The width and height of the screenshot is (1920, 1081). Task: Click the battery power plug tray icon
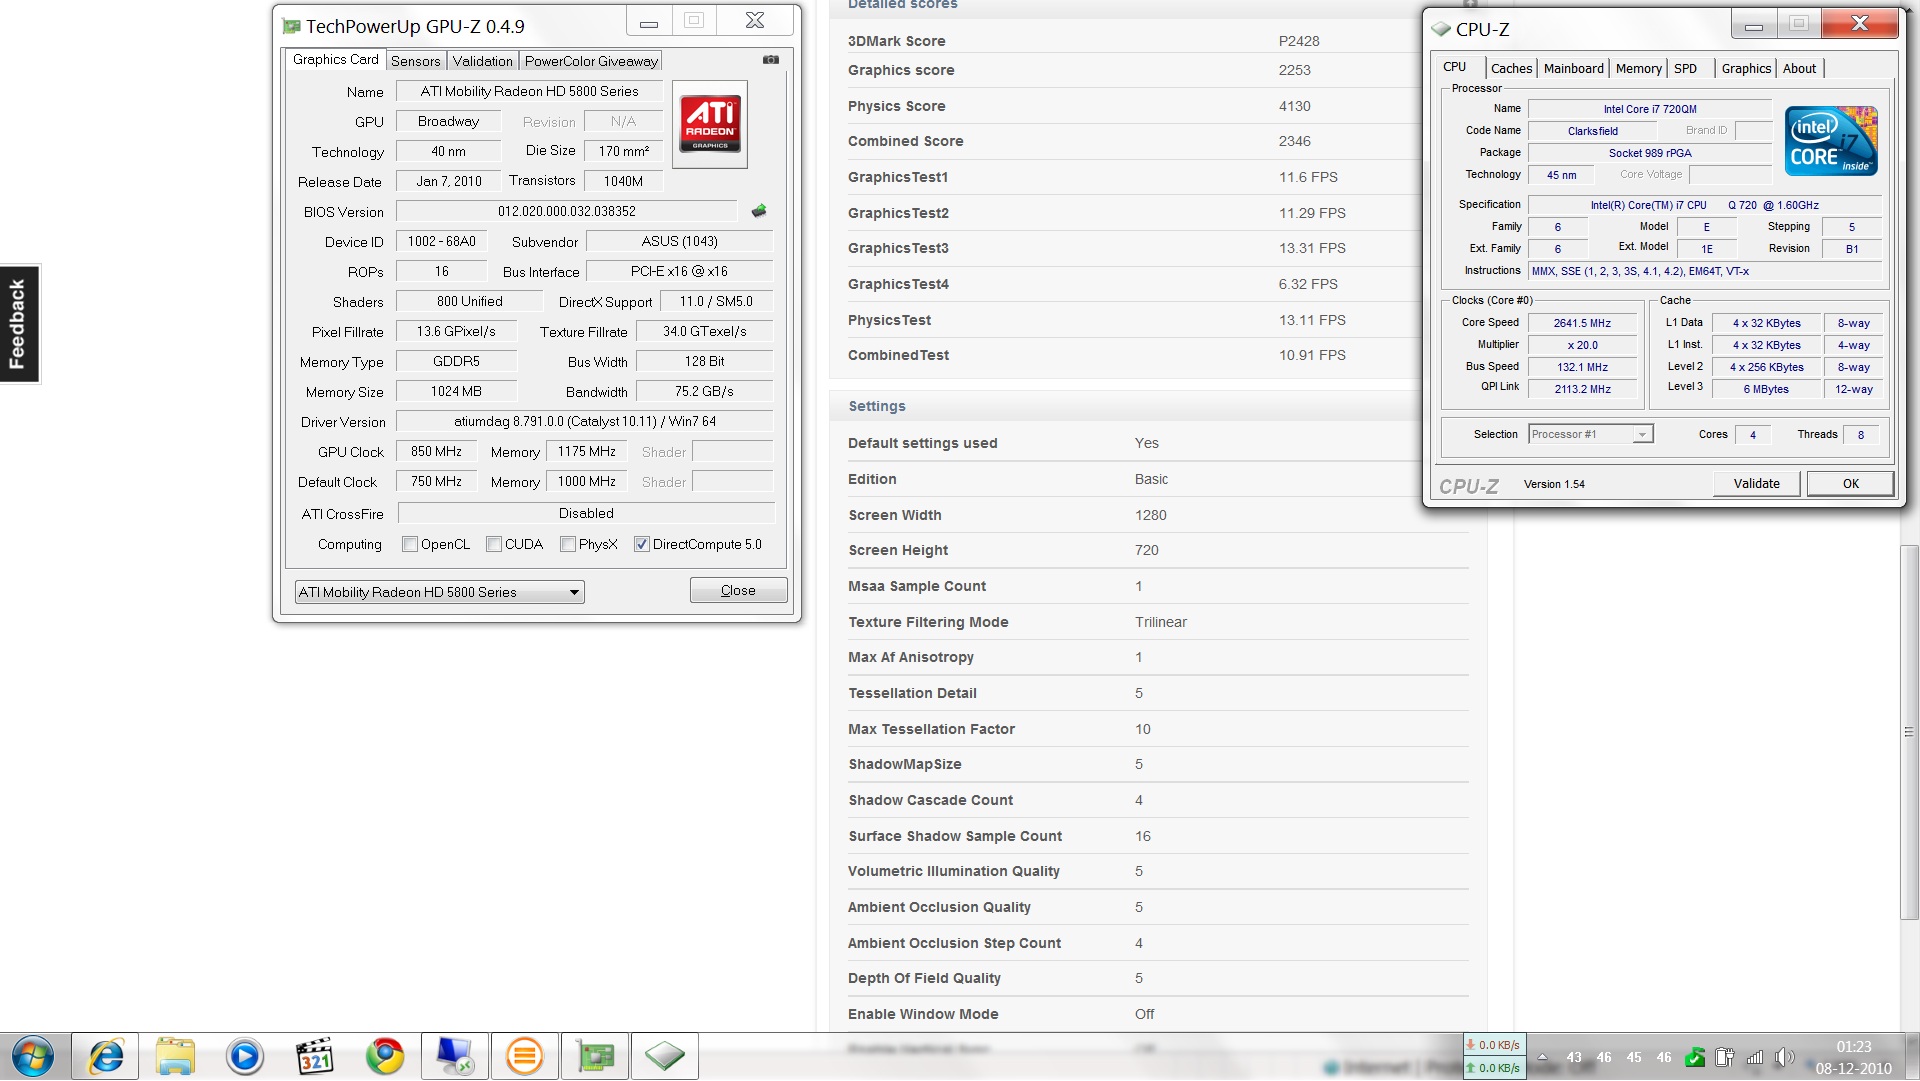click(x=1724, y=1057)
